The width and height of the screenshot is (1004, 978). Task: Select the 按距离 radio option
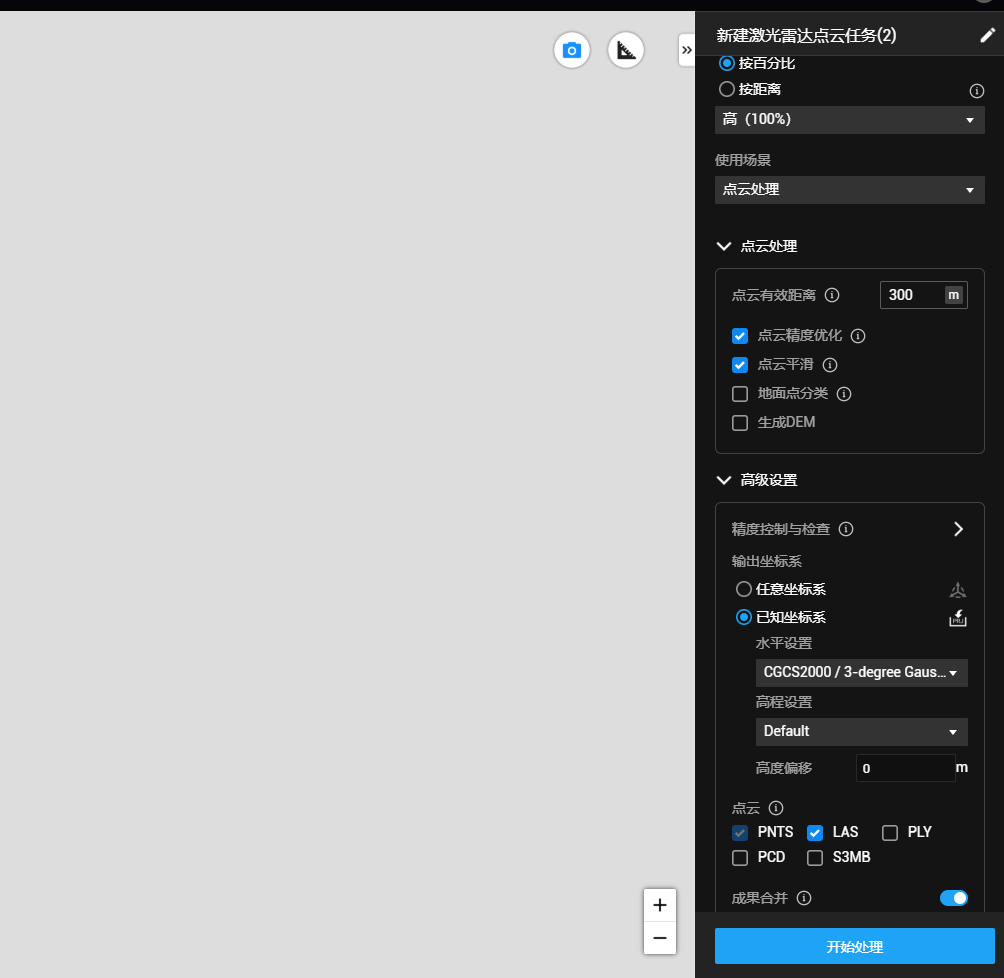(726, 89)
